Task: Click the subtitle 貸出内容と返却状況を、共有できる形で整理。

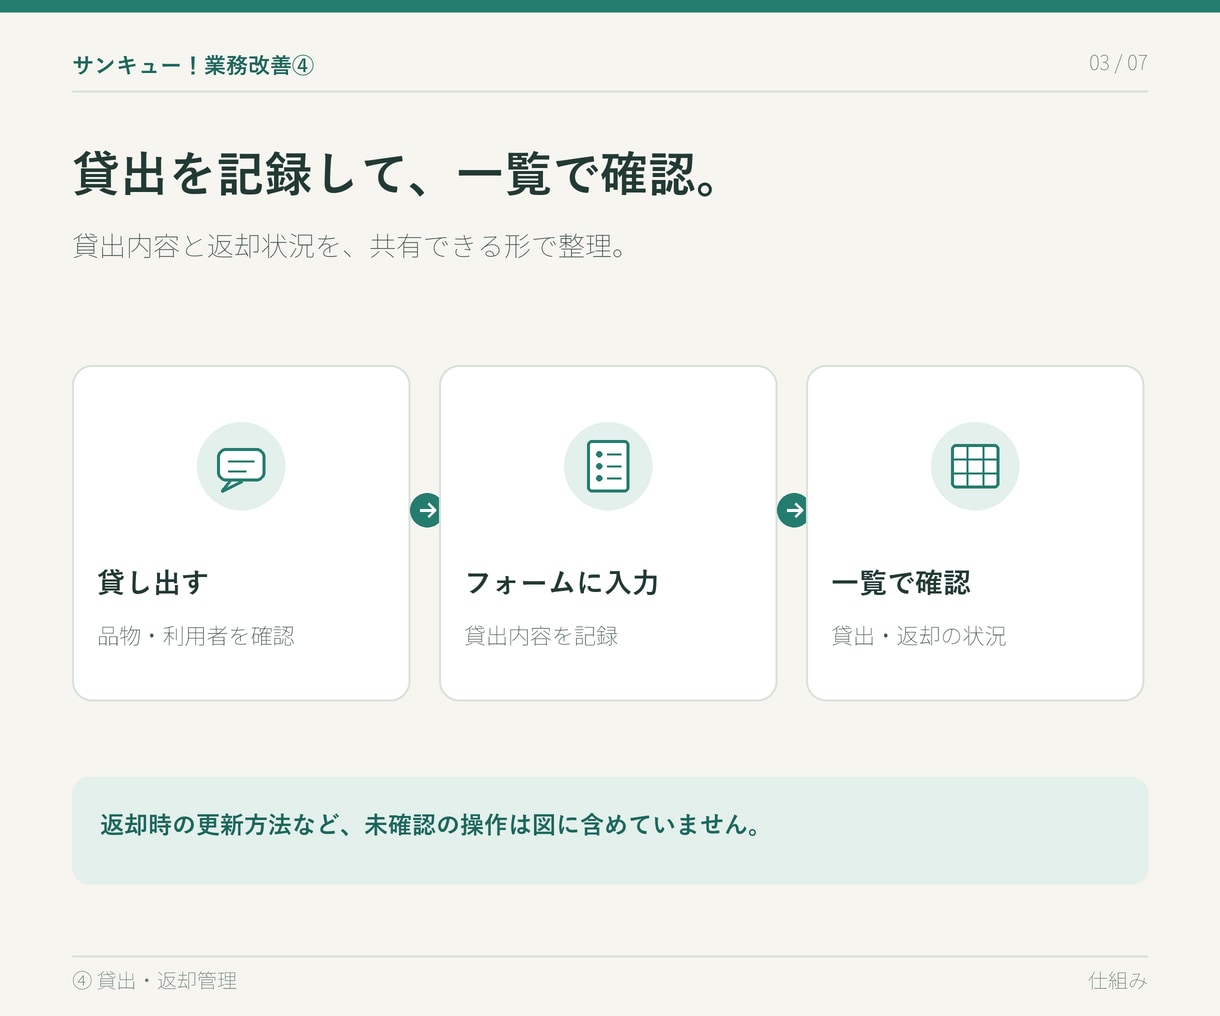Action: [350, 246]
